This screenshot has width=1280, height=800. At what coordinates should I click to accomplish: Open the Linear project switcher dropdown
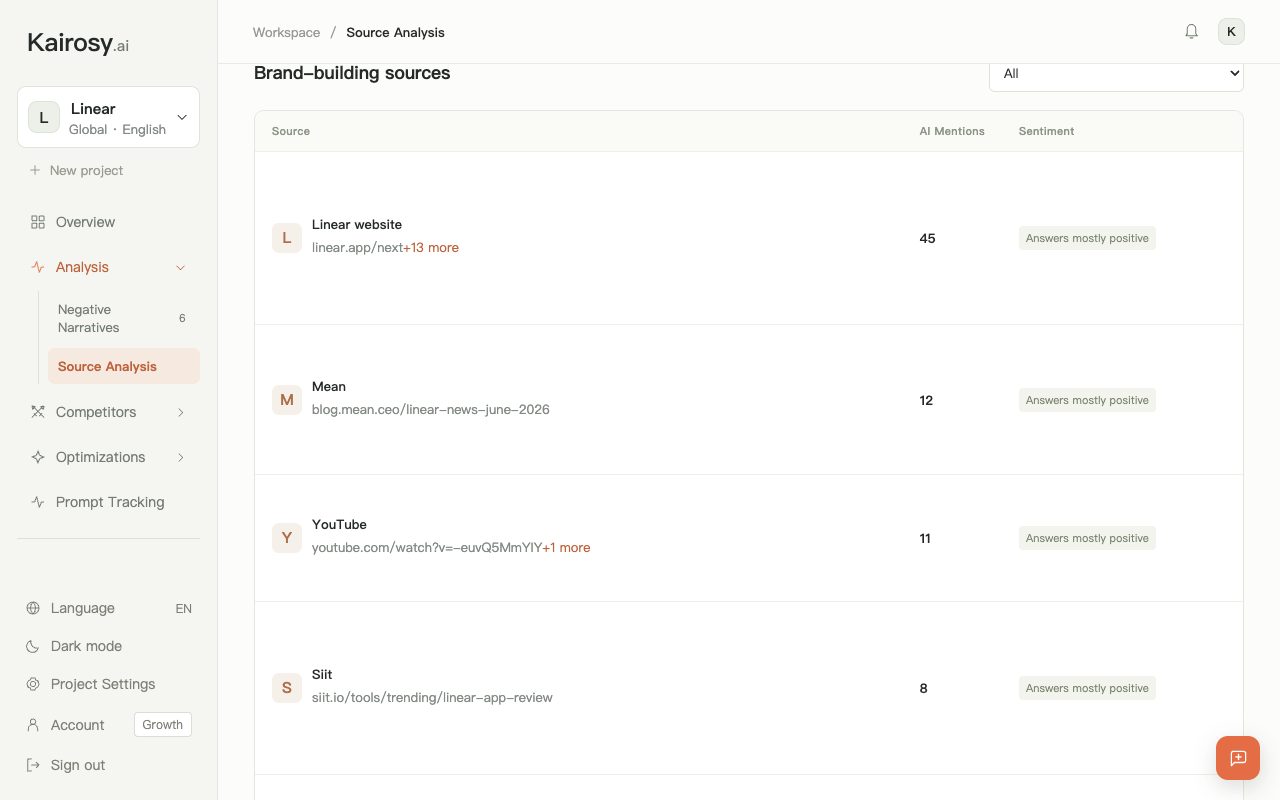[x=108, y=117]
